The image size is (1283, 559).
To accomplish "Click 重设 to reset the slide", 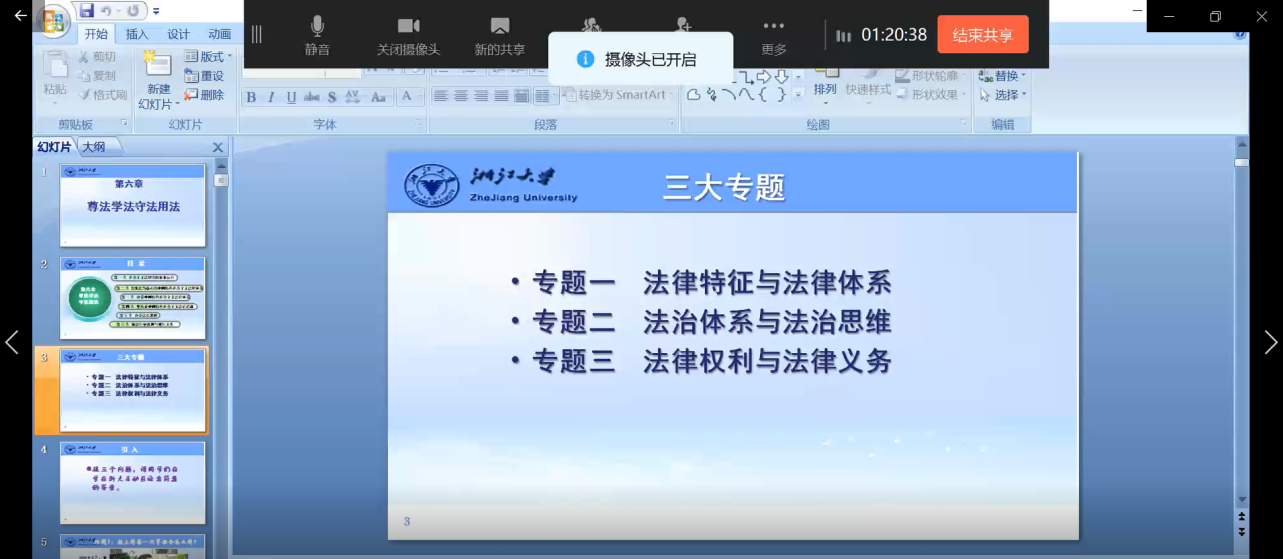I will pyautogui.click(x=205, y=76).
